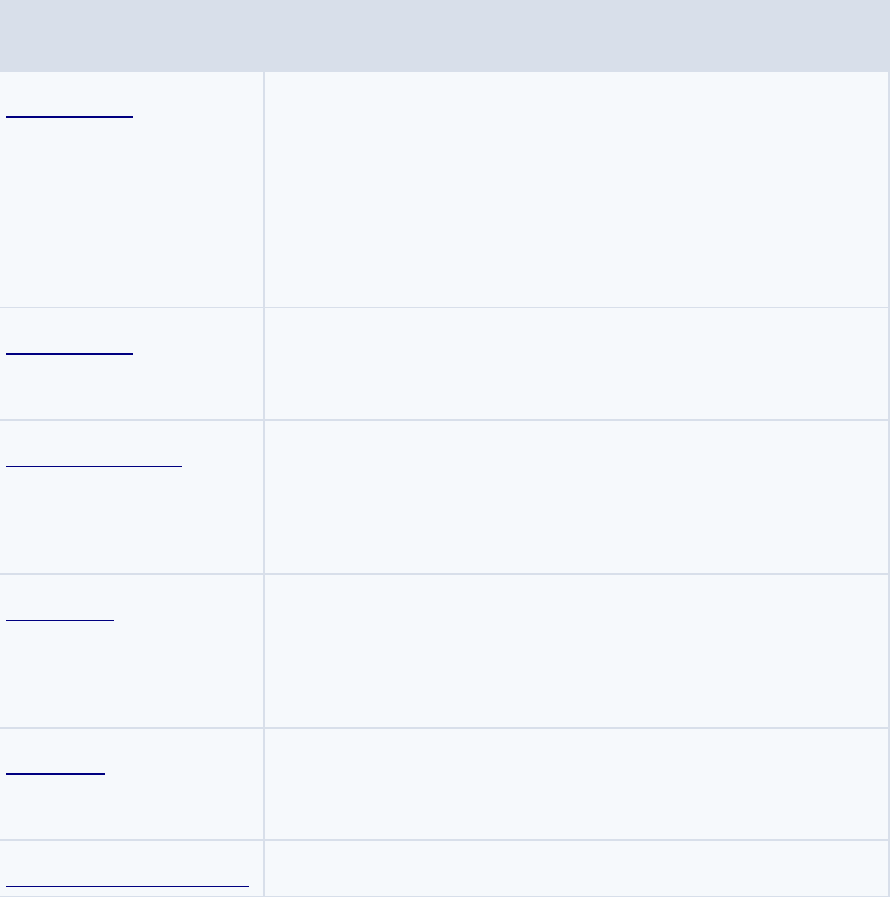Click empty space below the first row's link
890x897 pixels.
[132, 212]
